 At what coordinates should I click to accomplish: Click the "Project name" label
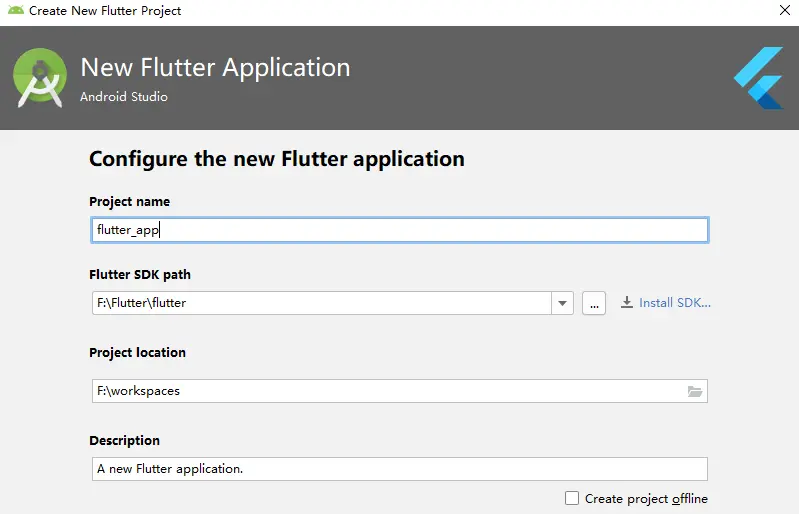click(x=129, y=202)
